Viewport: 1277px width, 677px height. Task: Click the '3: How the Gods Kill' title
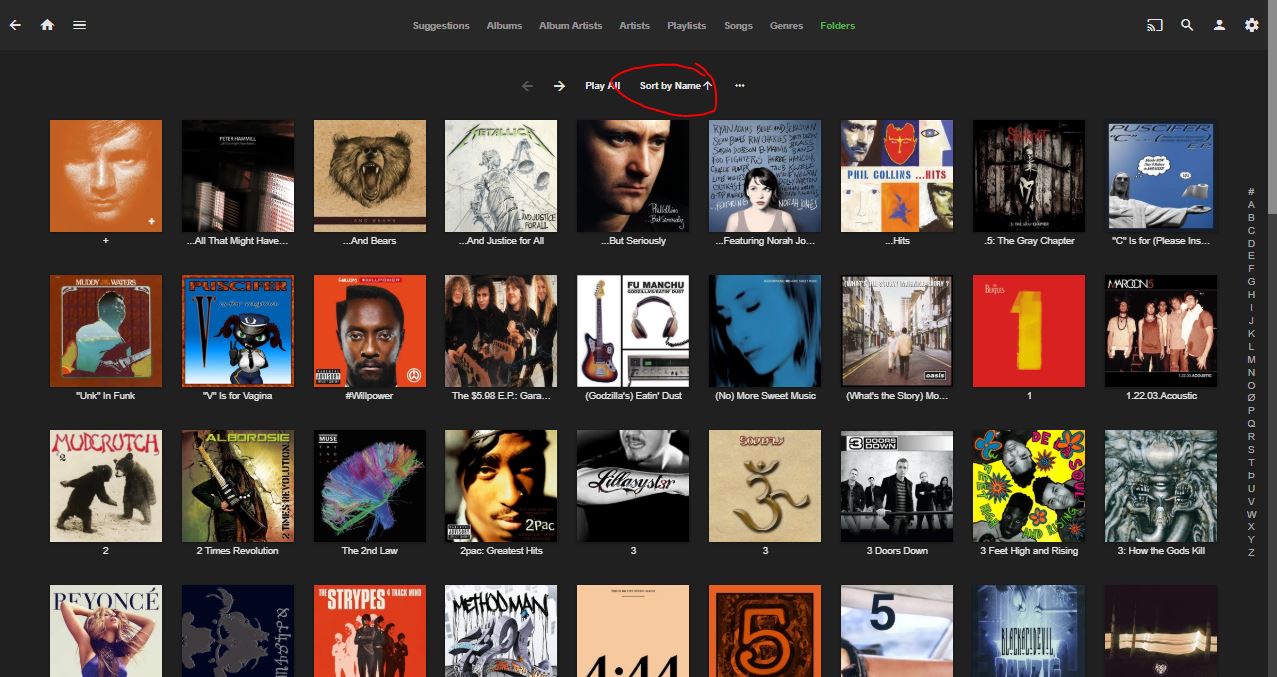point(1161,551)
